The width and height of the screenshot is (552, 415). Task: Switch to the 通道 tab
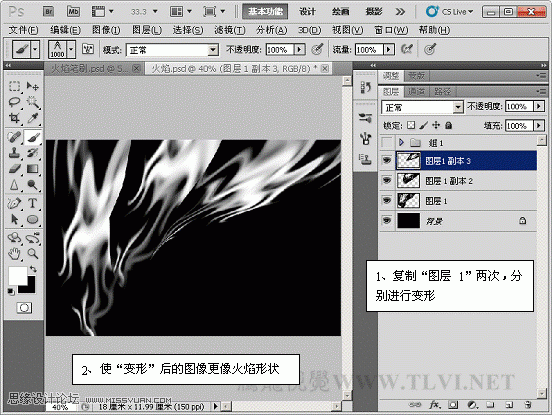(x=416, y=92)
